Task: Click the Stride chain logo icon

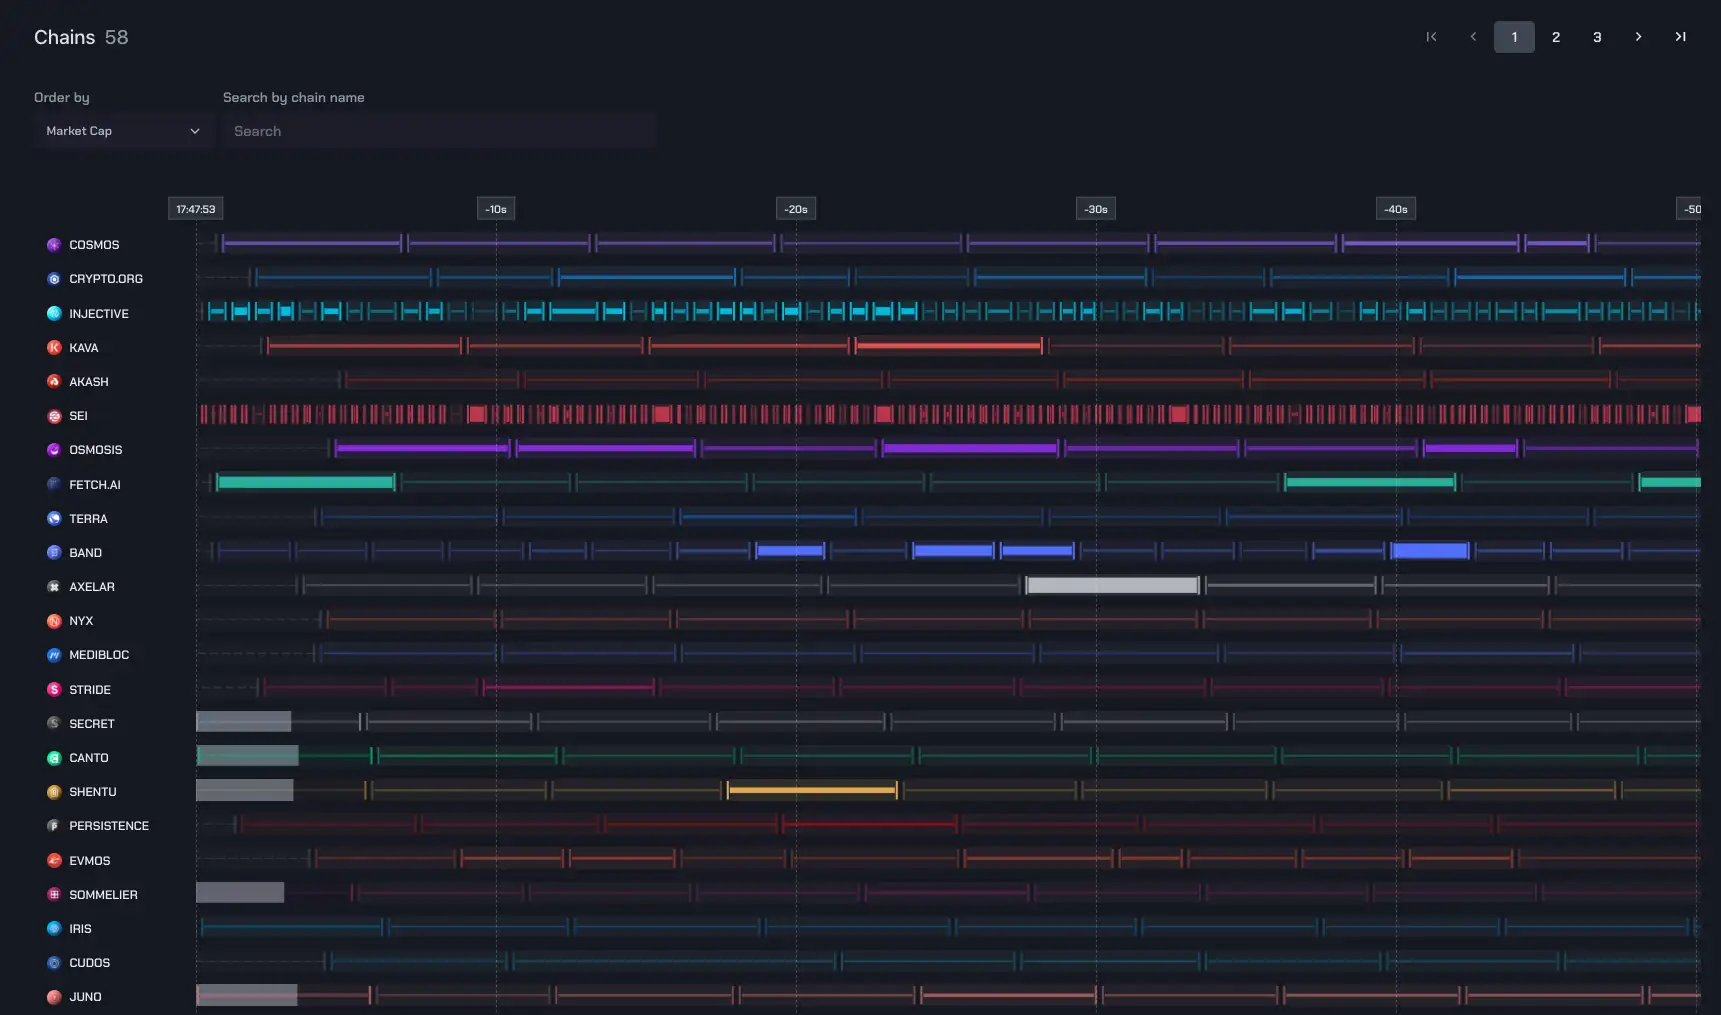Action: [54, 690]
